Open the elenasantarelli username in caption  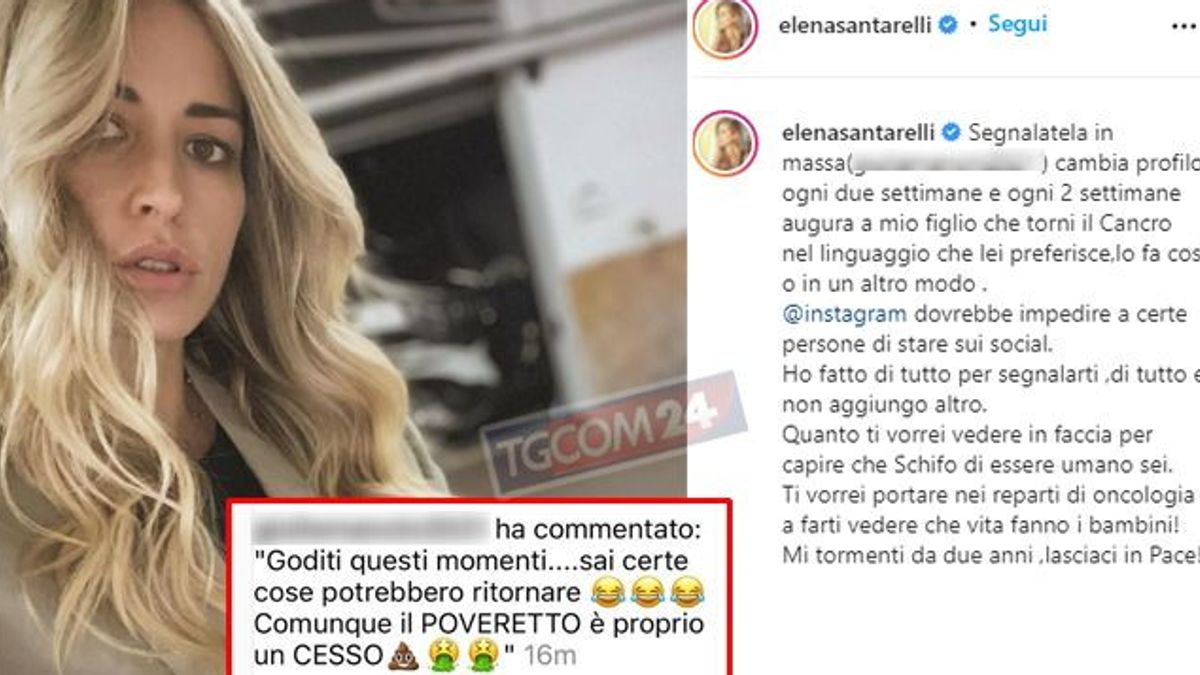857,132
